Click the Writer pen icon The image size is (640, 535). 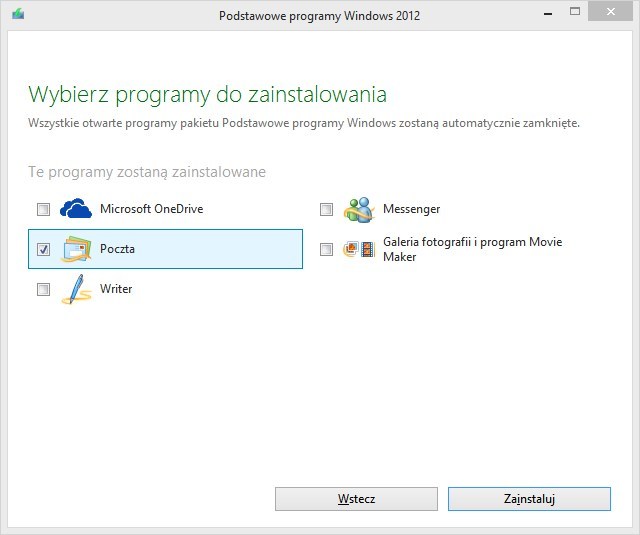(x=76, y=289)
